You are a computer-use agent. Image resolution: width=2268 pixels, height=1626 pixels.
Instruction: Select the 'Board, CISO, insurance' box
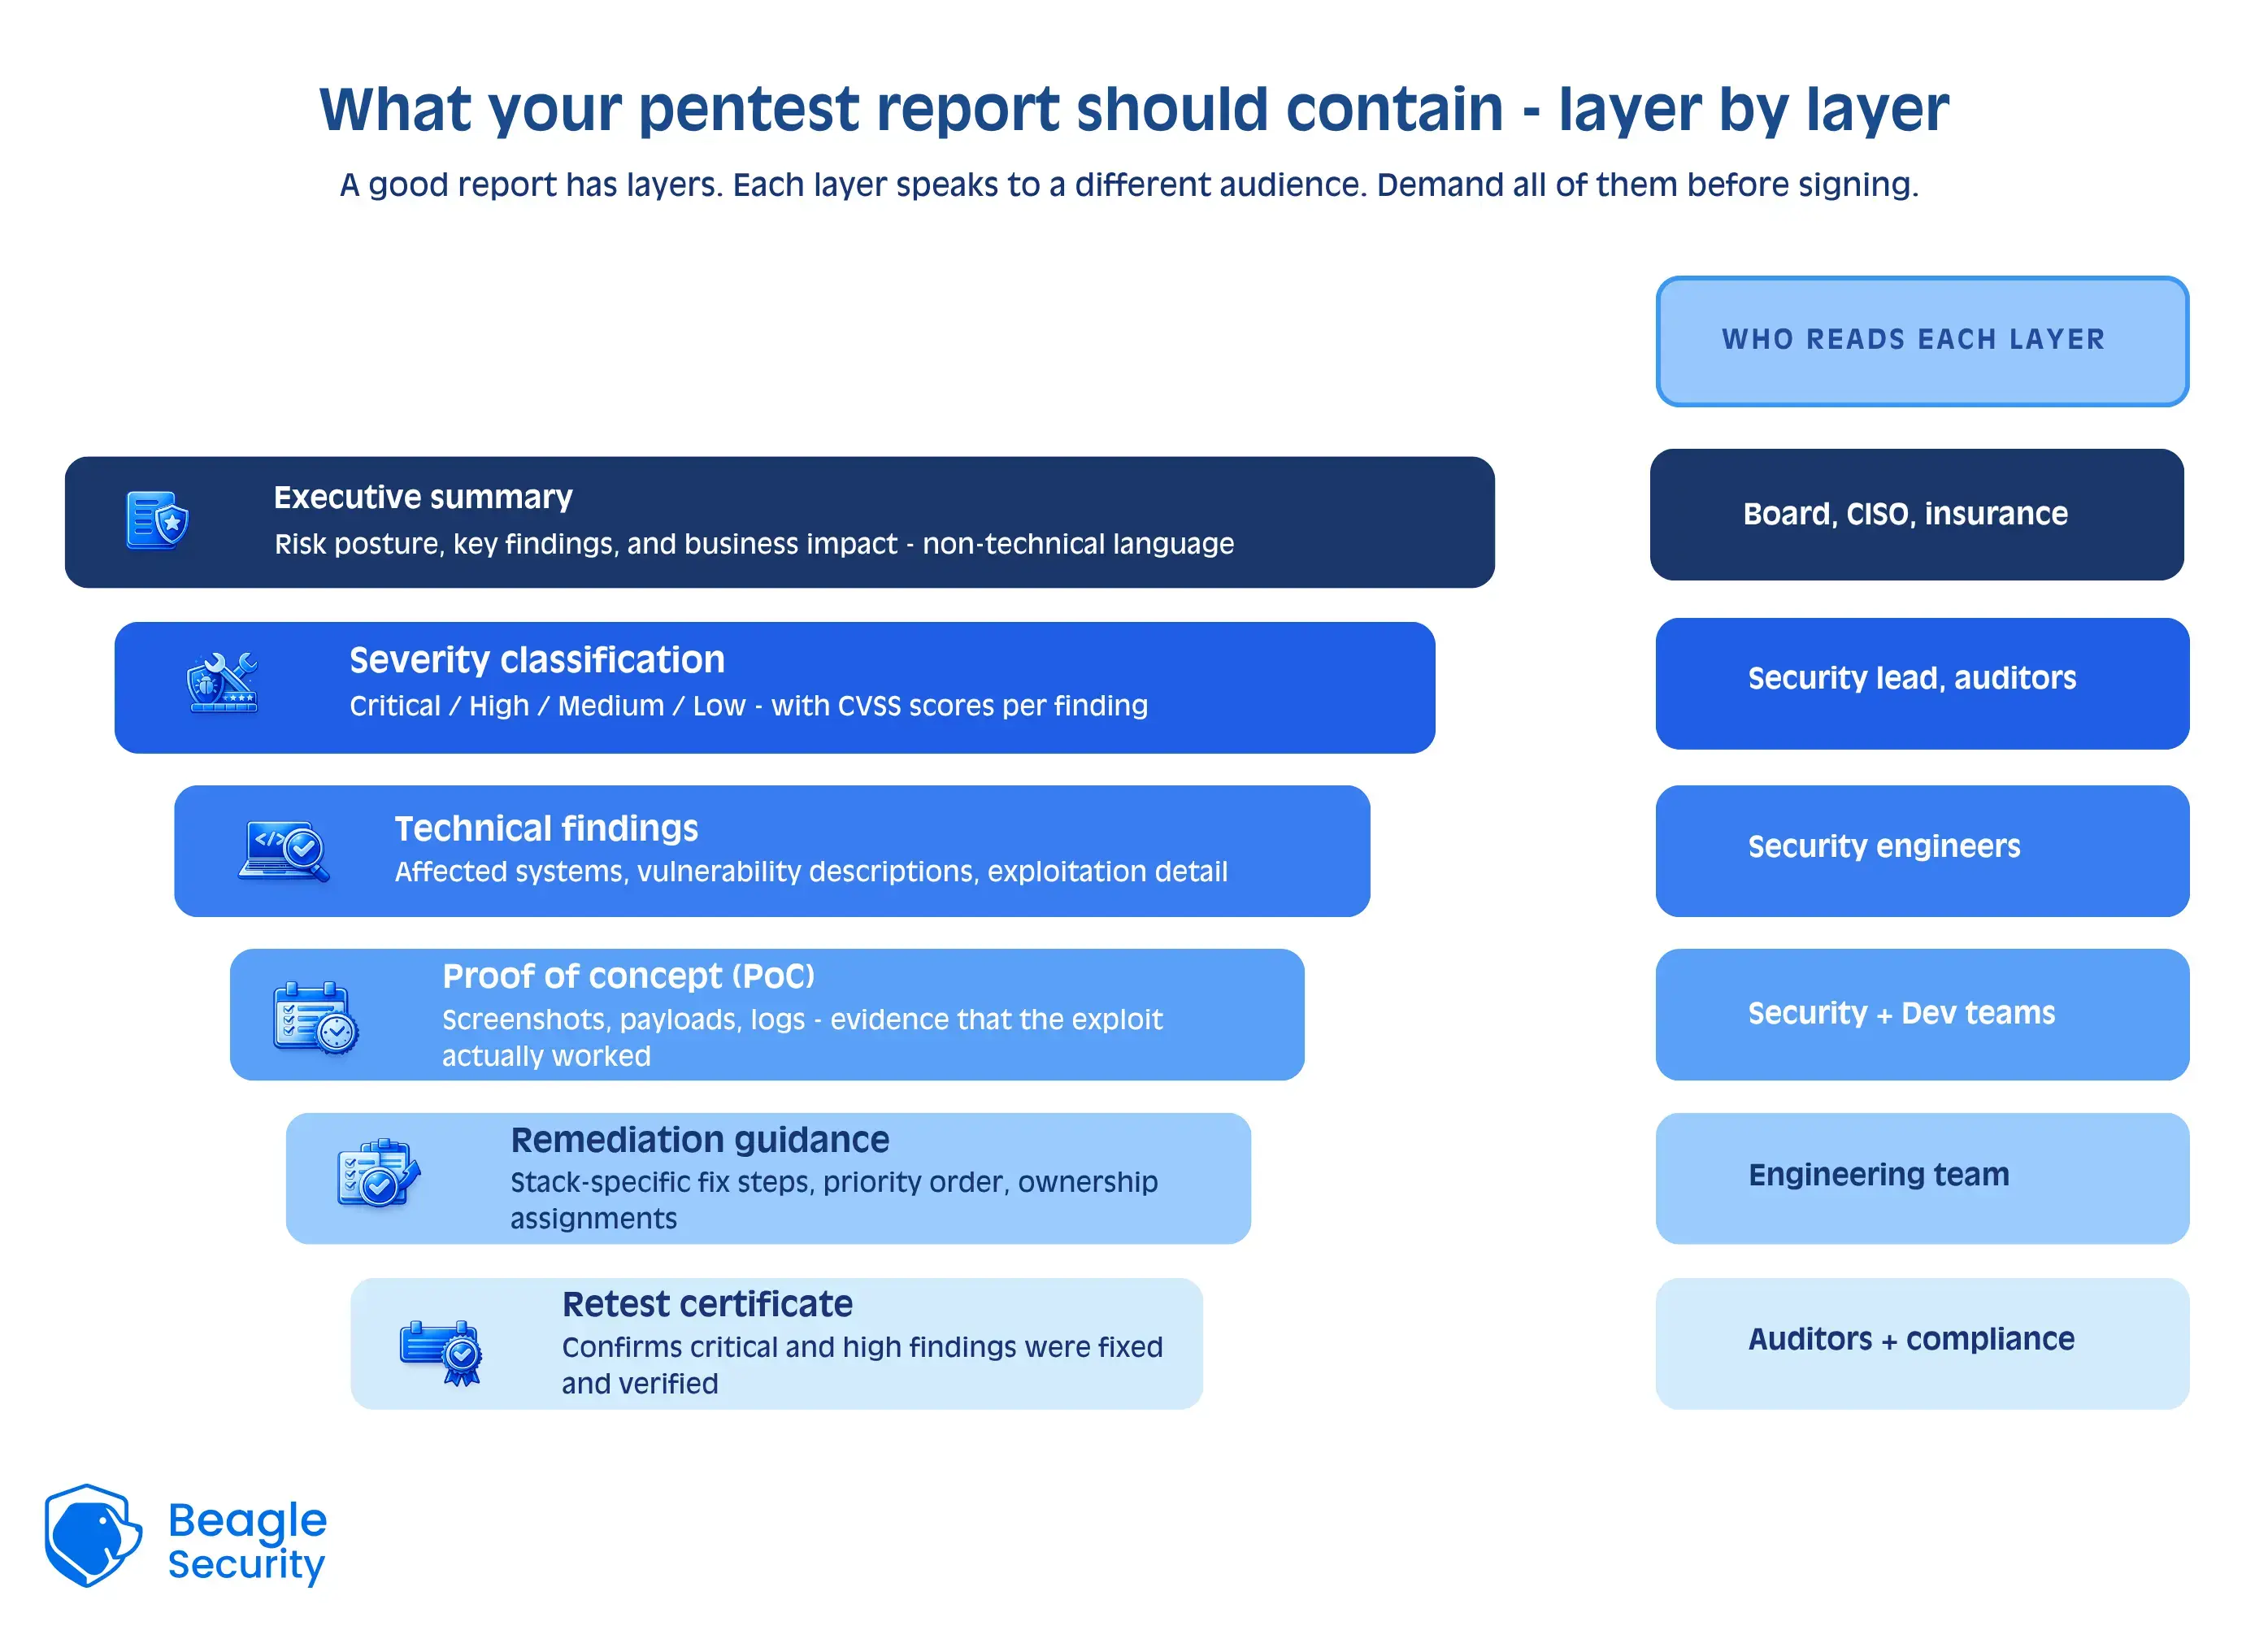tap(1916, 514)
